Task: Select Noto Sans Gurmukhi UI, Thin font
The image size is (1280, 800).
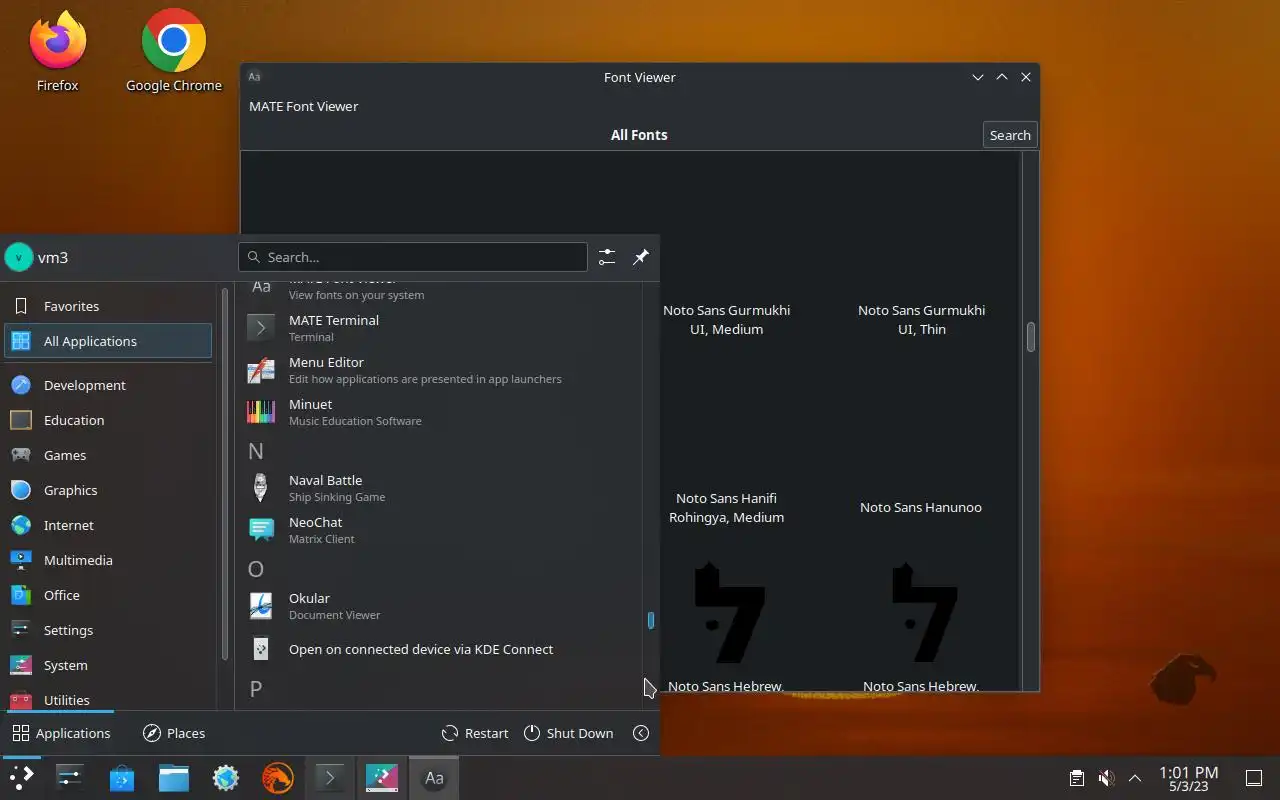Action: click(922, 319)
